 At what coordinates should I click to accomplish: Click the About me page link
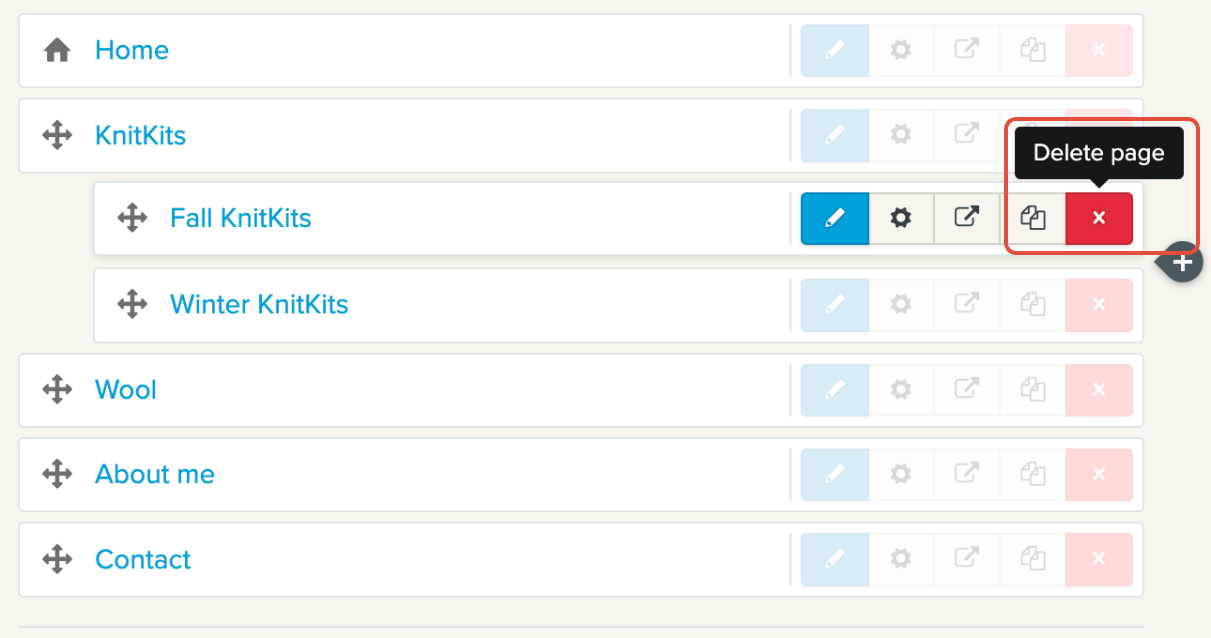click(x=155, y=474)
